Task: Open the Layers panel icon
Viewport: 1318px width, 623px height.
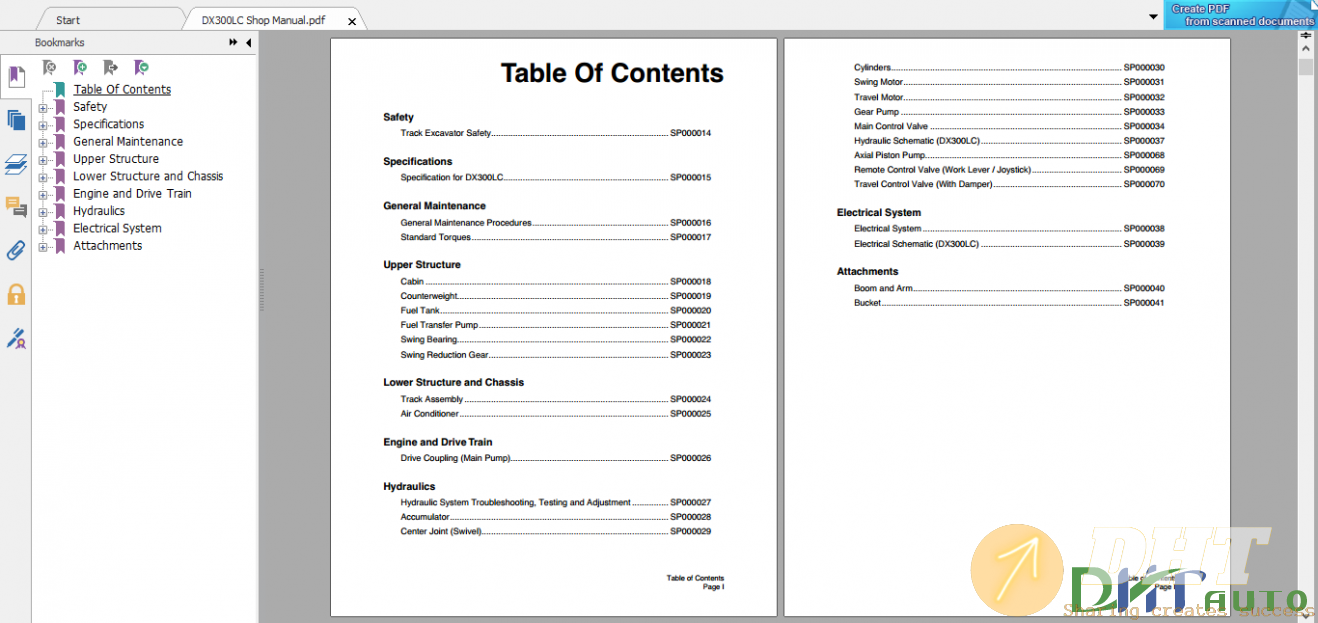Action: pyautogui.click(x=16, y=164)
